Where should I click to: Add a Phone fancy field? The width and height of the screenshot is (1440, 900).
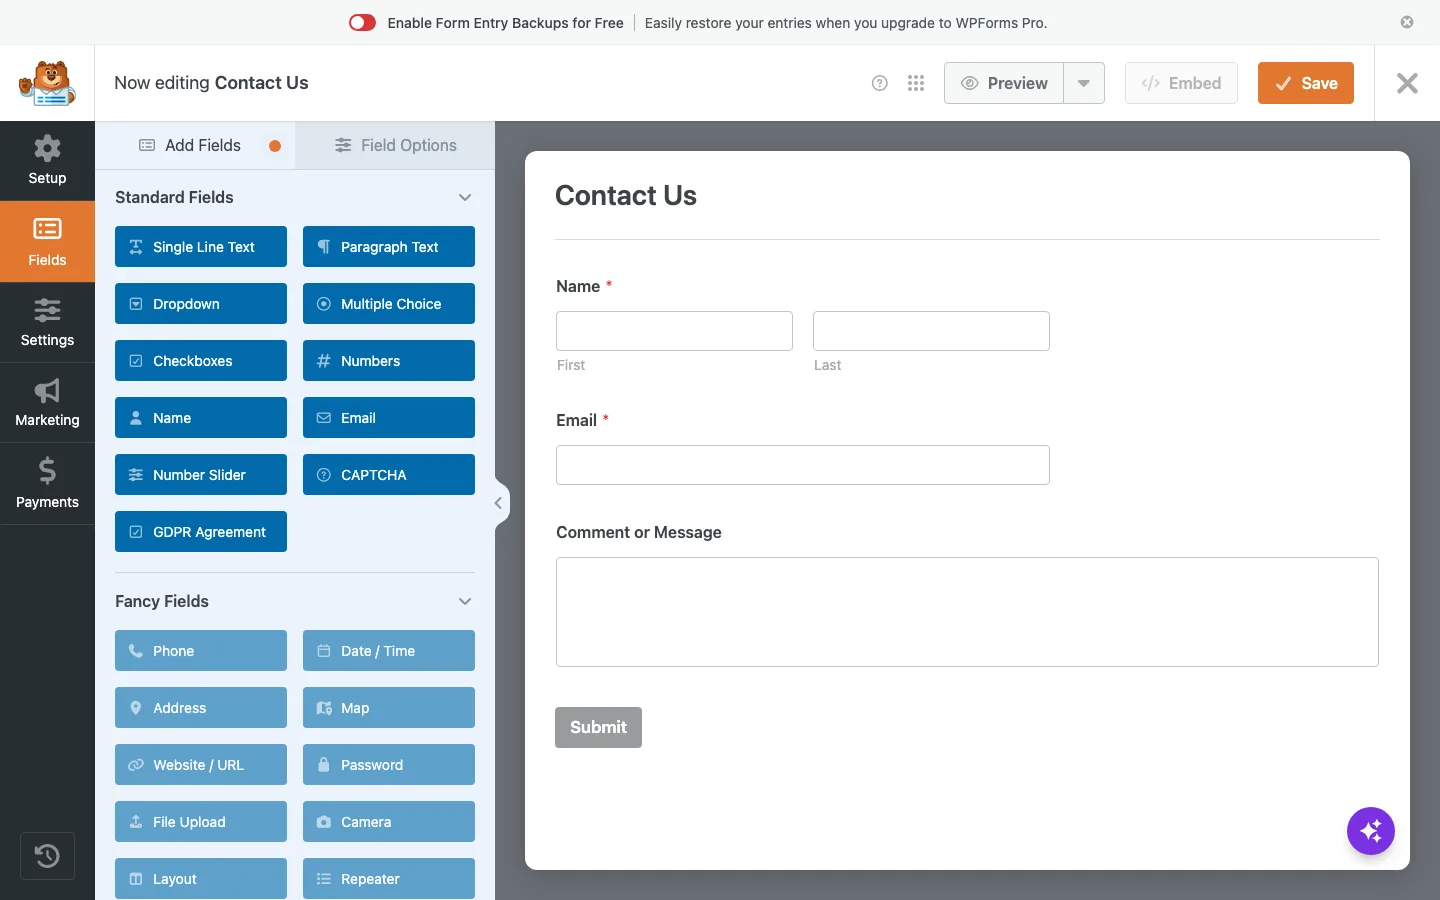click(x=201, y=651)
